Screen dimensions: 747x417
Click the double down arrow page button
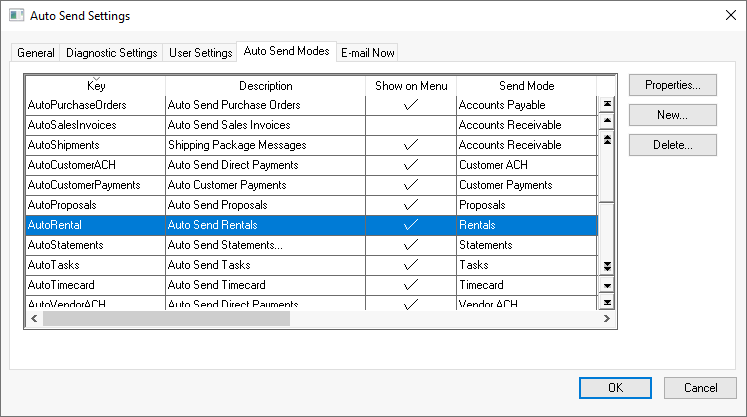click(606, 266)
